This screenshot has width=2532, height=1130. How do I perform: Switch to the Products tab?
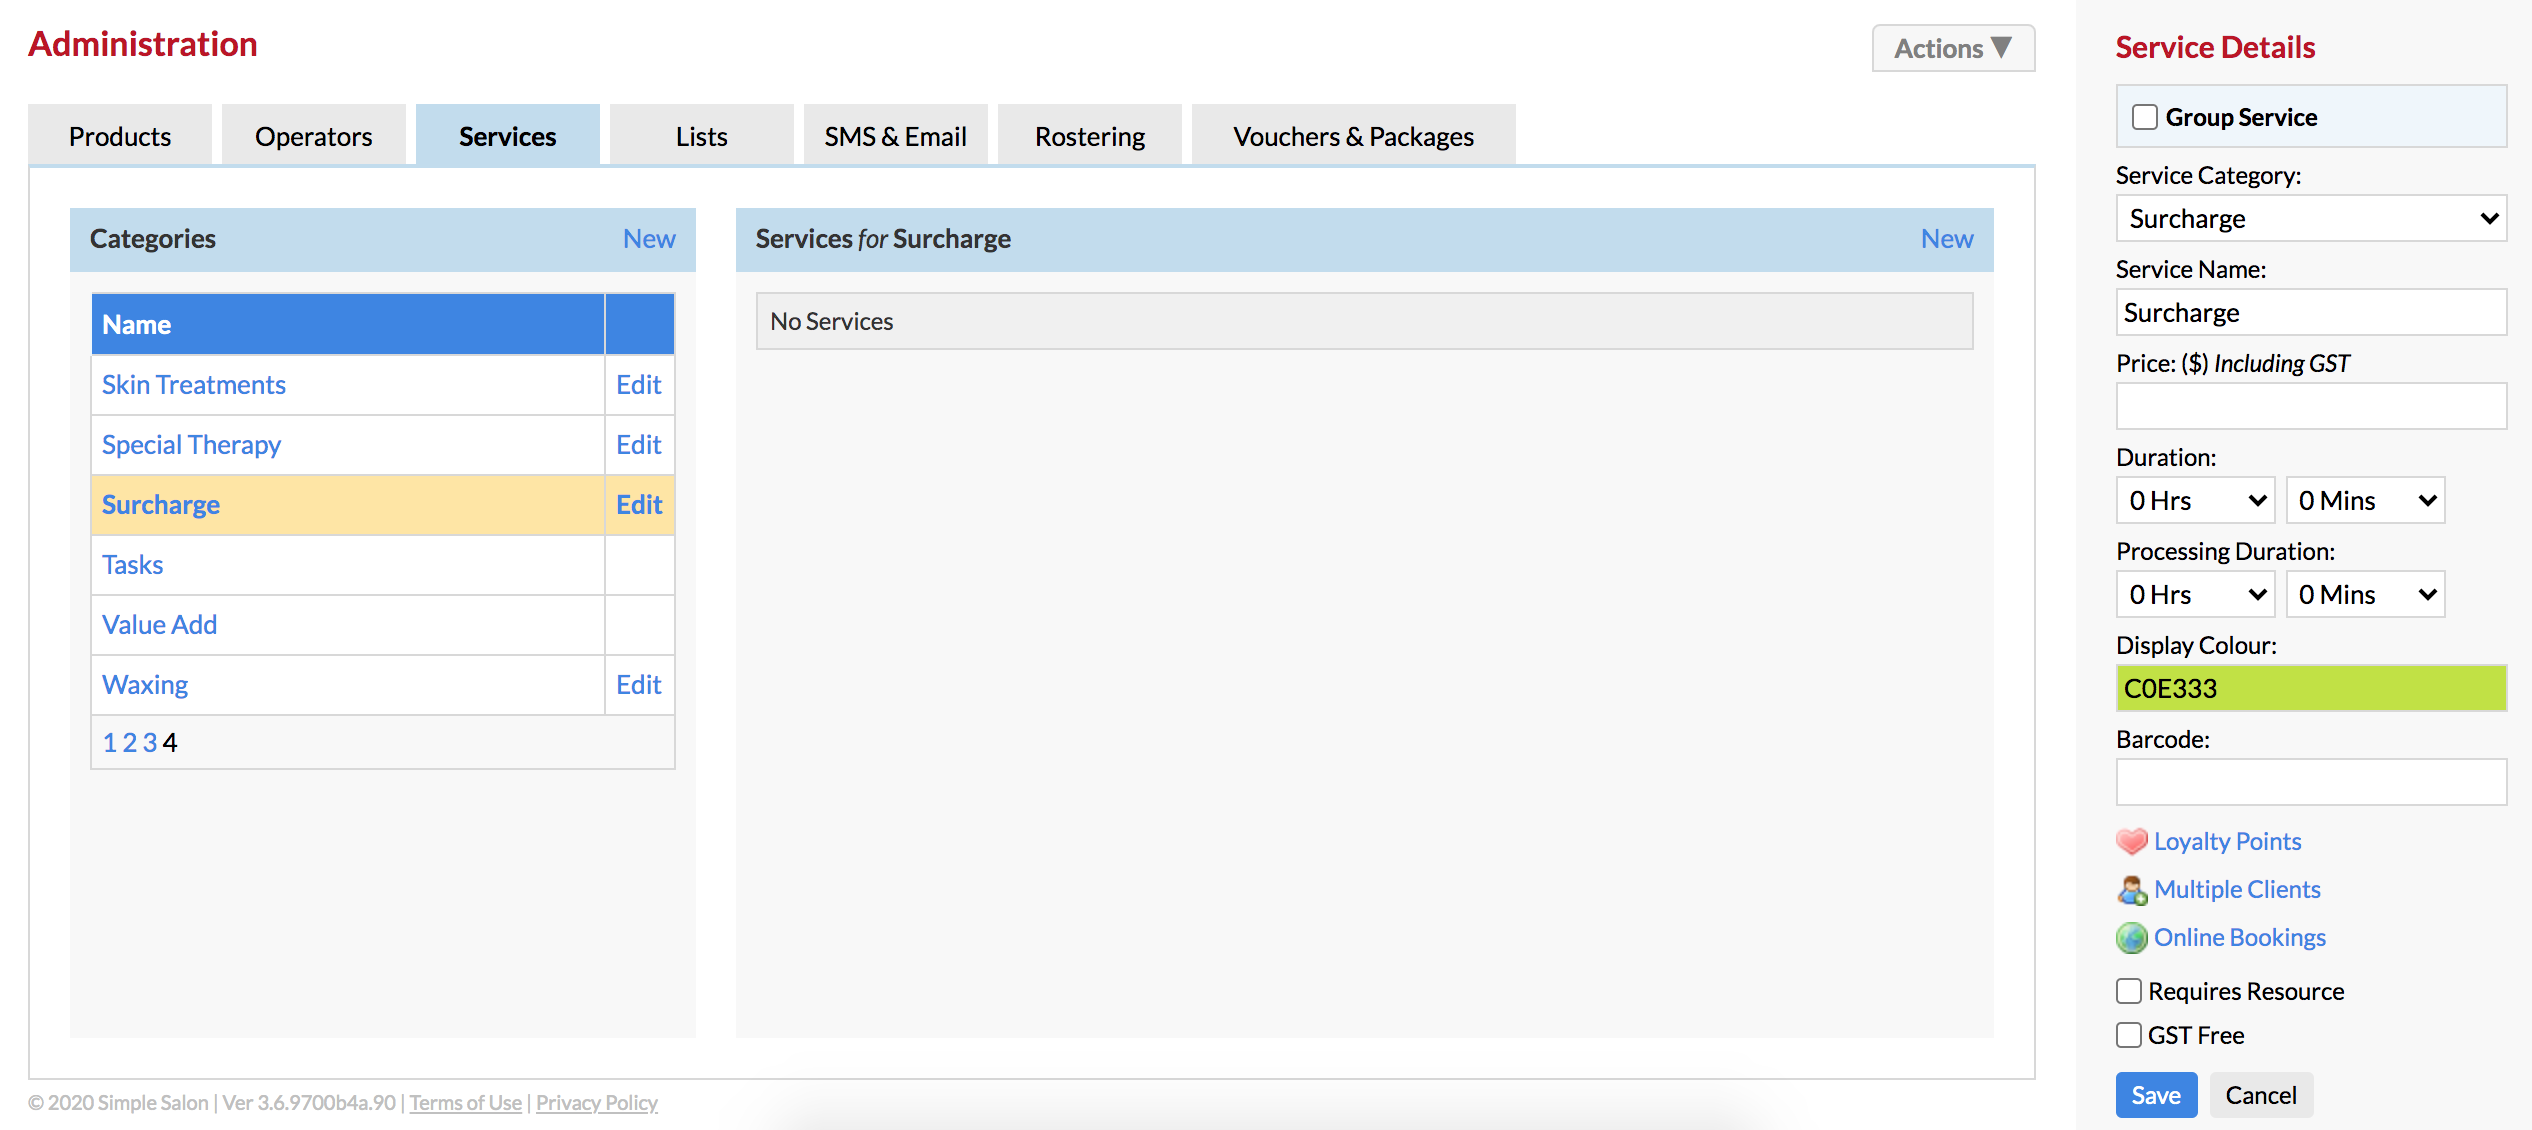119,135
